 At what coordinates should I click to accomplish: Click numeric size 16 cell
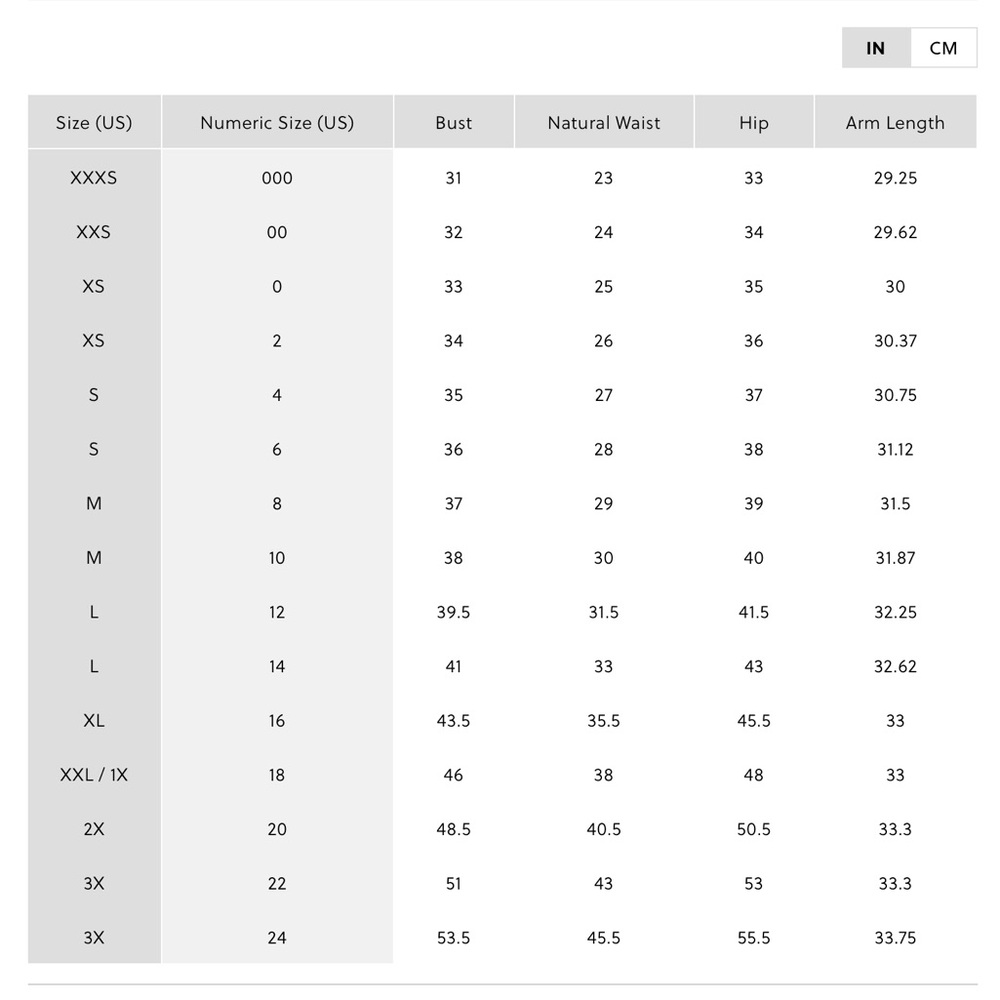[x=277, y=721]
